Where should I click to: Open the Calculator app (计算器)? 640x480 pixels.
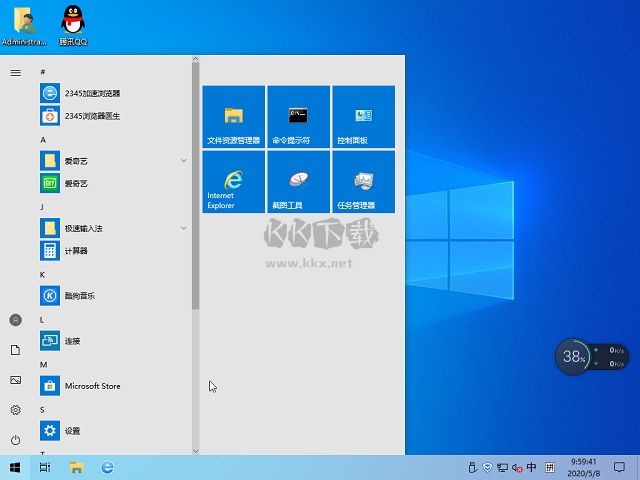114,251
